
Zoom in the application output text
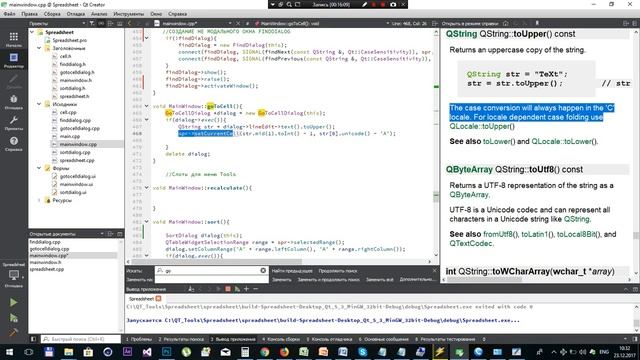(x=246, y=289)
